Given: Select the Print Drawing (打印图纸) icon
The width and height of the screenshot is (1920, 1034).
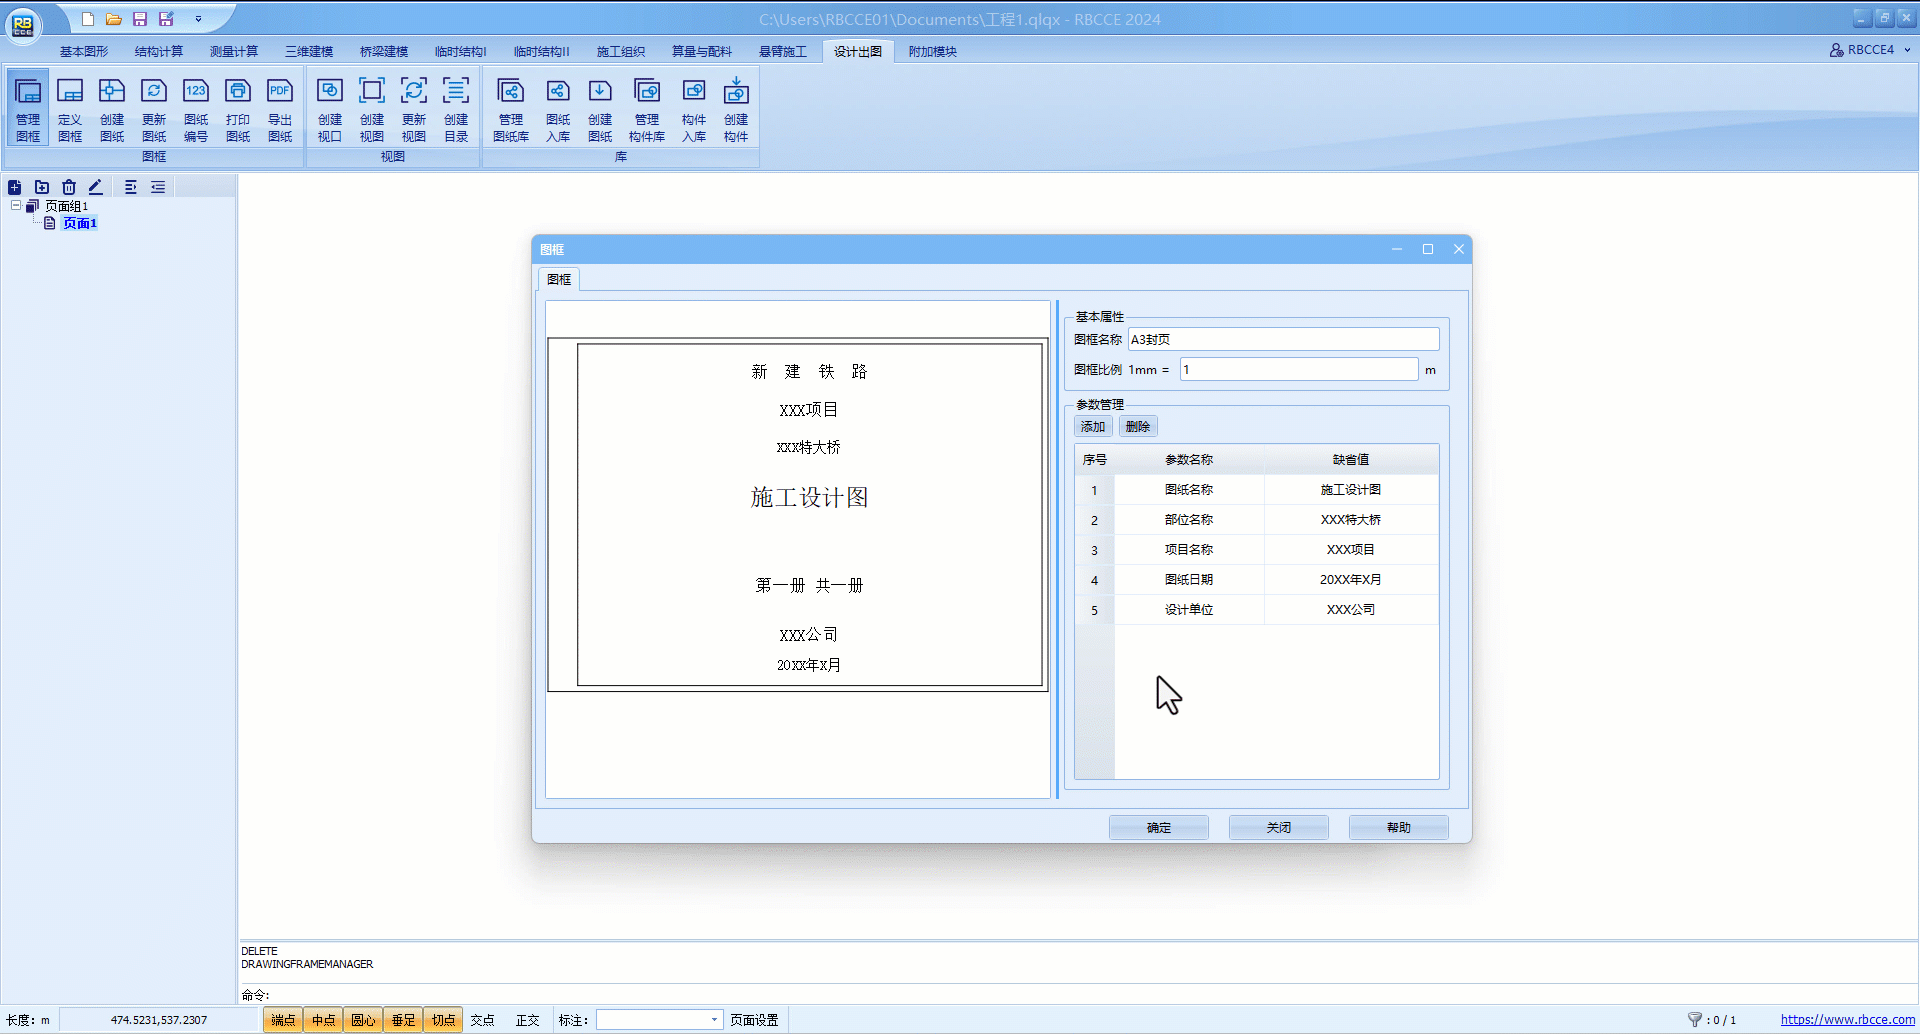Looking at the screenshot, I should 238,108.
